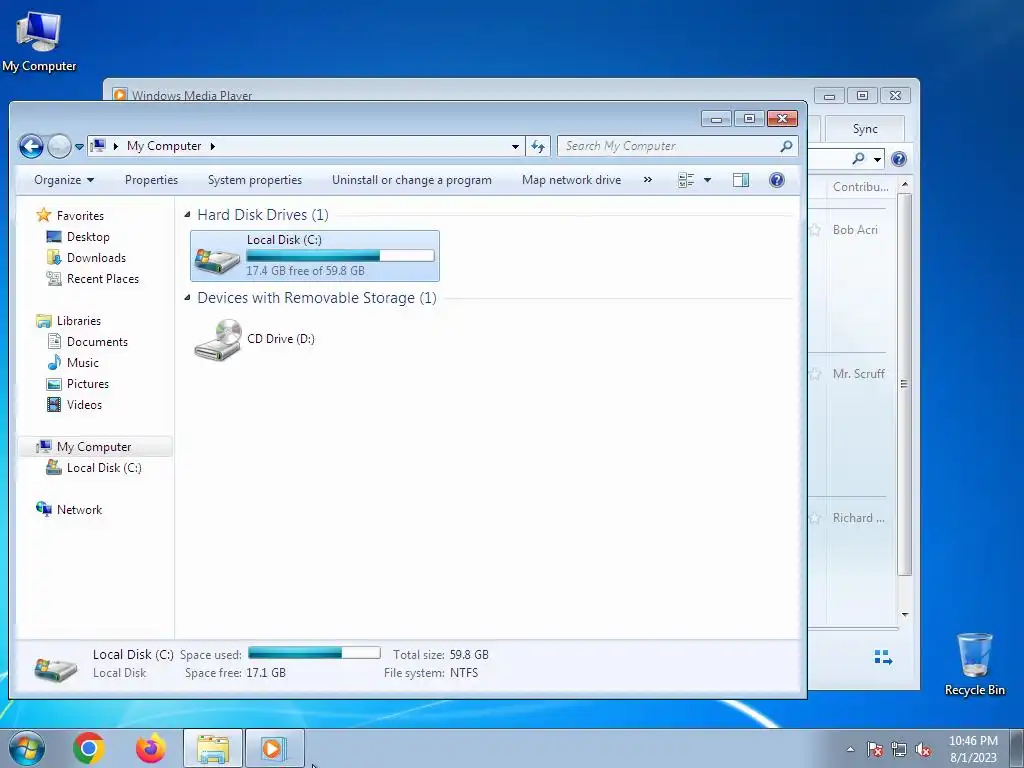Click Windows Explorer taskbar button

(x=213, y=748)
